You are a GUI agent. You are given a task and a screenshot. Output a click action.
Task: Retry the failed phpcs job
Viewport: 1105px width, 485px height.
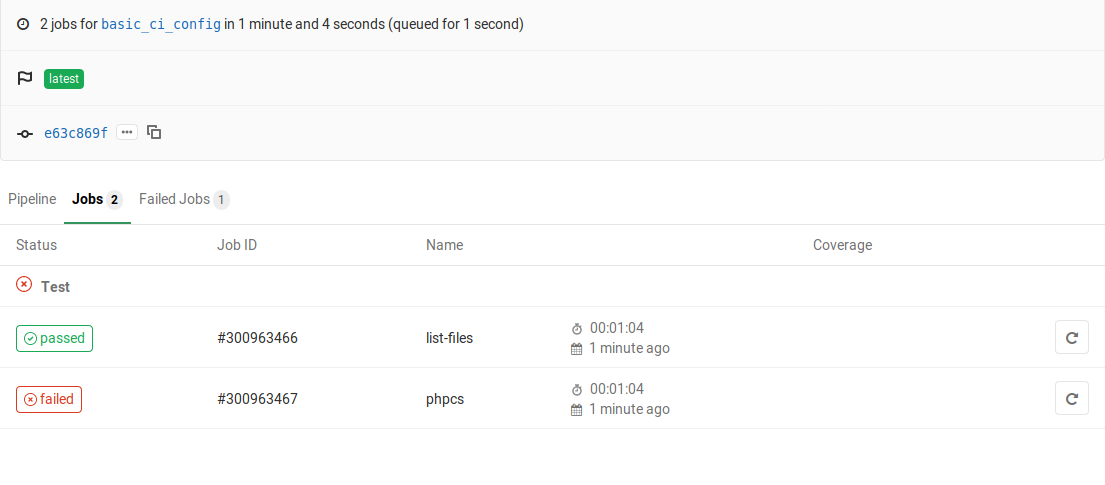point(1072,399)
